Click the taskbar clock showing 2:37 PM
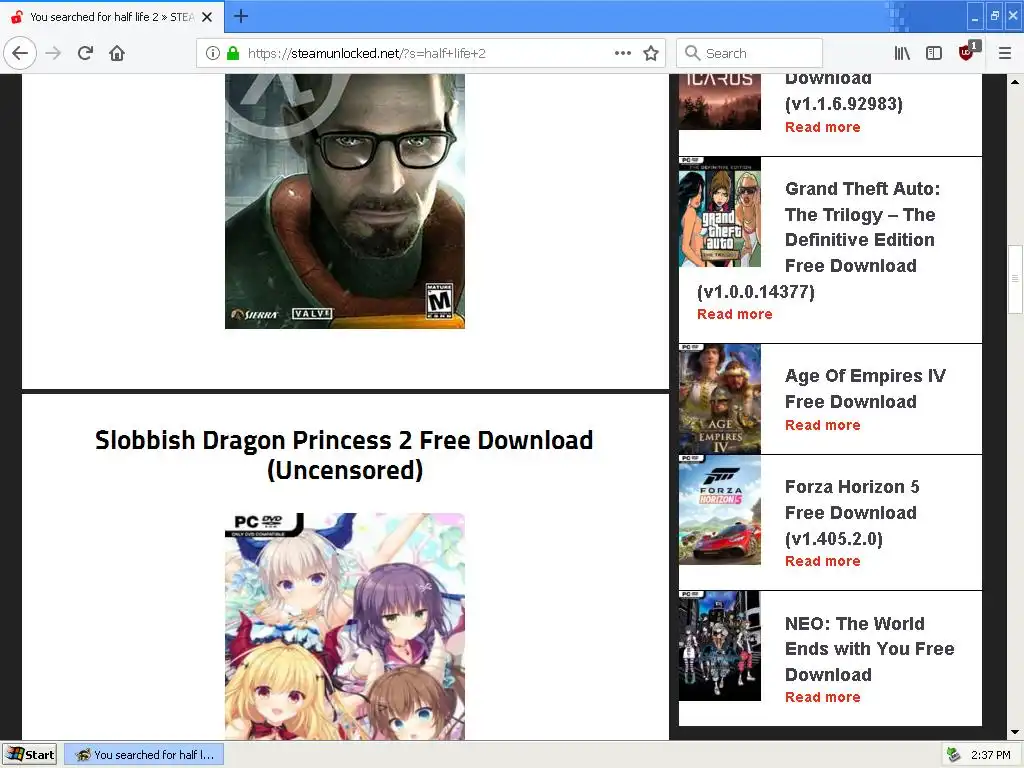1024x768 pixels. 990,755
